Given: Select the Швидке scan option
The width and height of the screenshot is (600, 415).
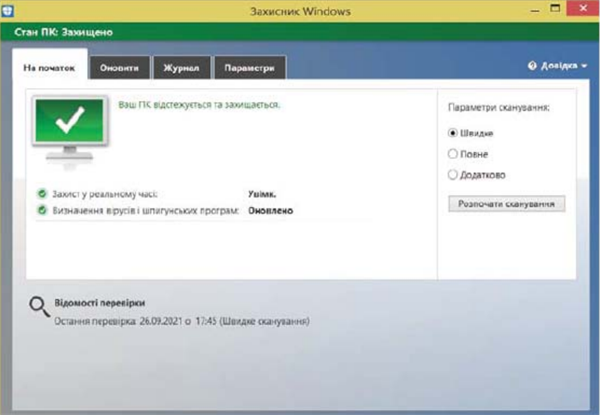Looking at the screenshot, I should point(453,132).
